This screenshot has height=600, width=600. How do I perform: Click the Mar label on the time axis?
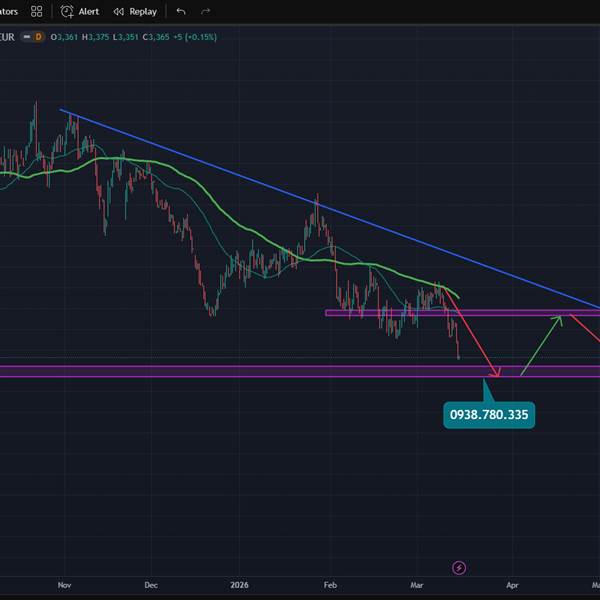pos(417,585)
